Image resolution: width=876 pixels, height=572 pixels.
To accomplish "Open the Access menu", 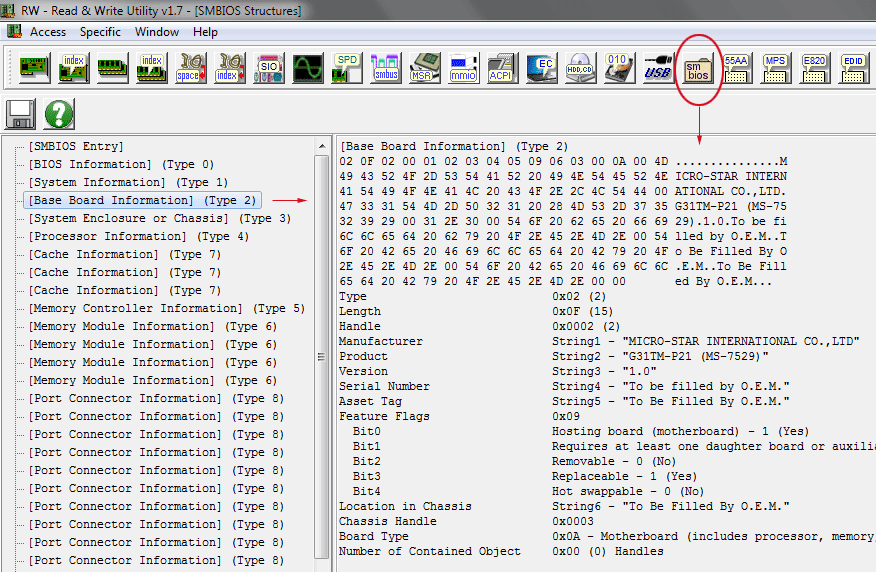I will click(x=48, y=32).
